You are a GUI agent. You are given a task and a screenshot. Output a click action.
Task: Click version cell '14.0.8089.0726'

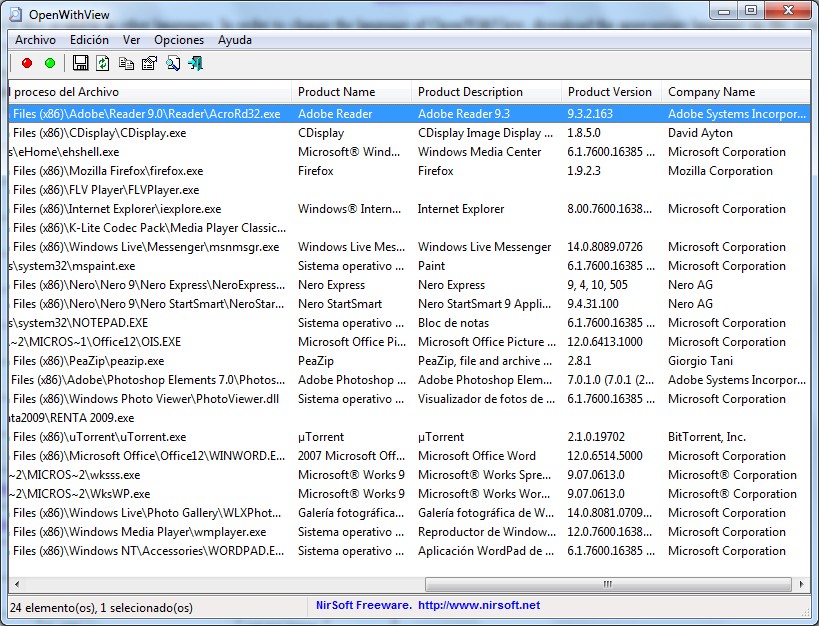click(x=605, y=247)
